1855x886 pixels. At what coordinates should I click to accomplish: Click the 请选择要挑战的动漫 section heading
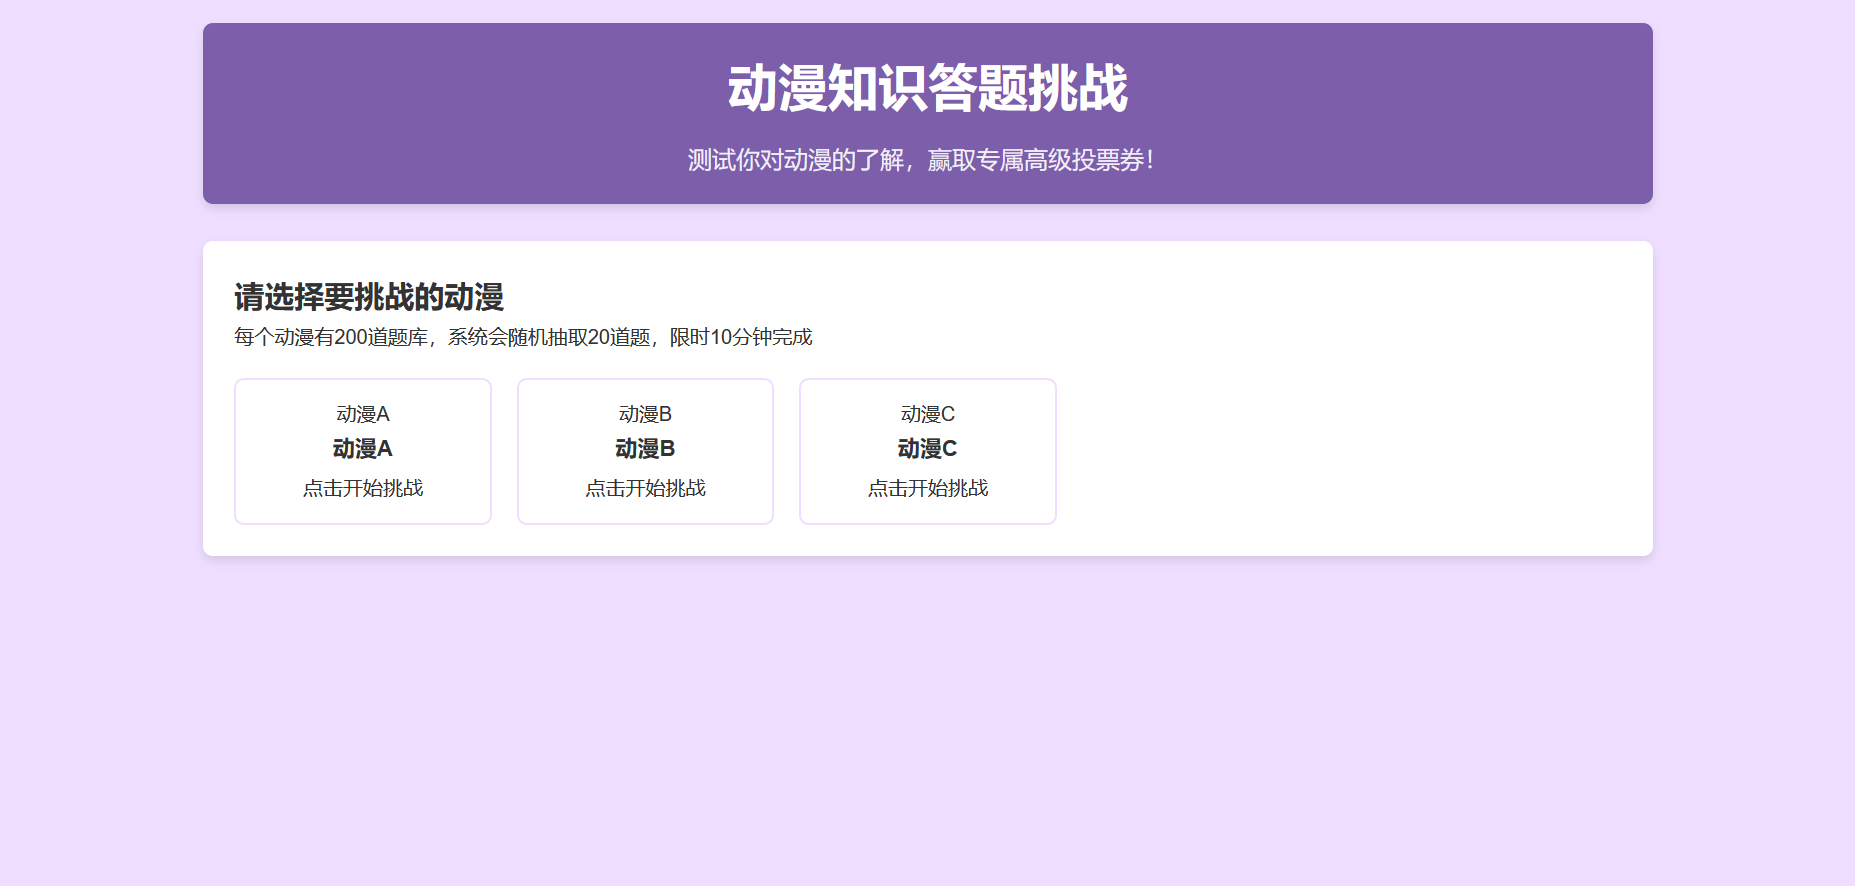[x=369, y=297]
